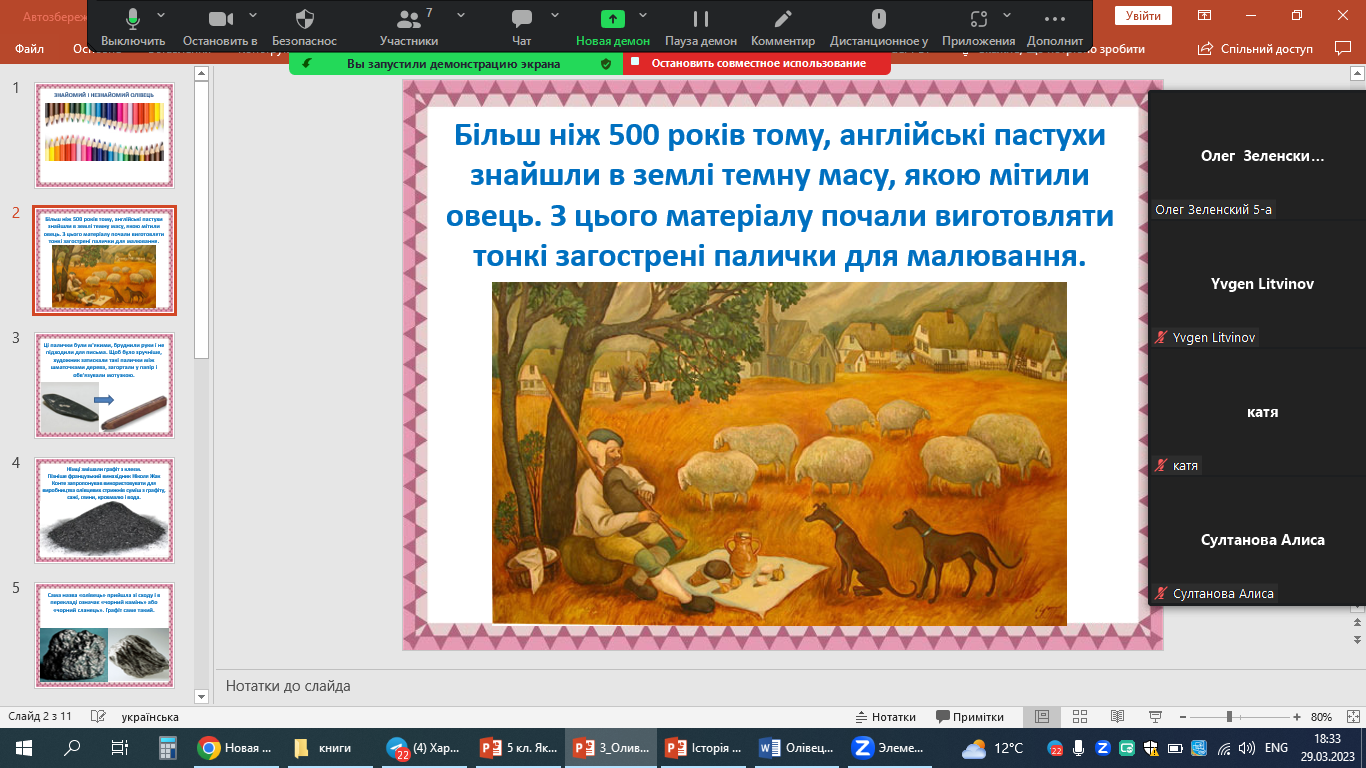Open remote control mouse option
The width and height of the screenshot is (1366, 768).
point(879,26)
